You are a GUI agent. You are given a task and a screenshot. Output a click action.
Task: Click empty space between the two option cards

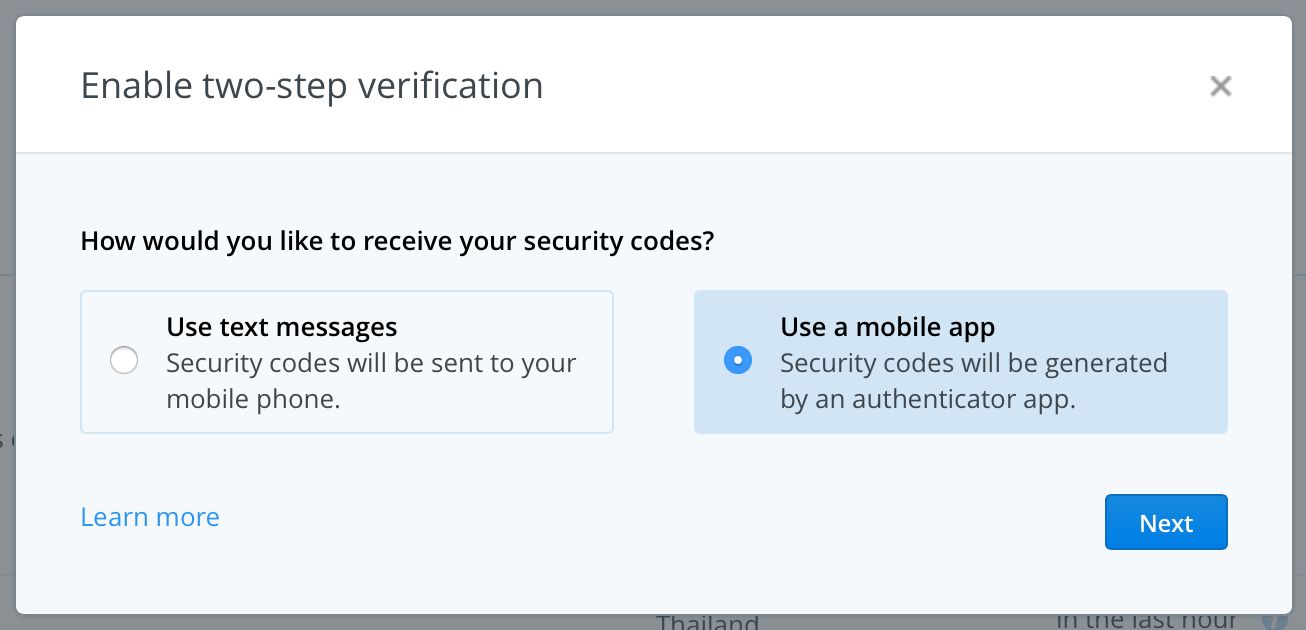[653, 362]
